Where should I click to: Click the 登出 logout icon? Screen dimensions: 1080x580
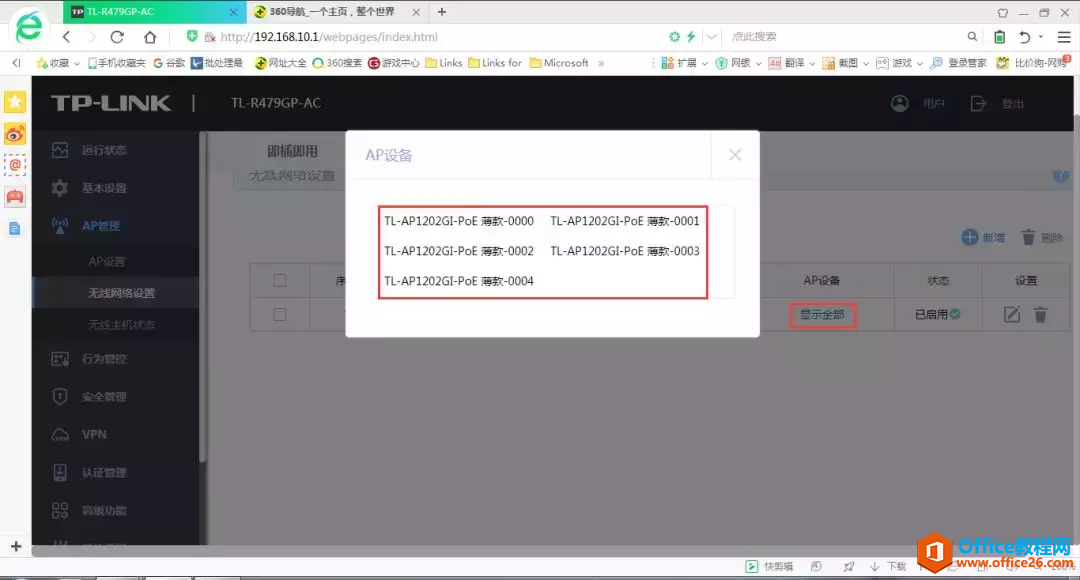coord(978,103)
